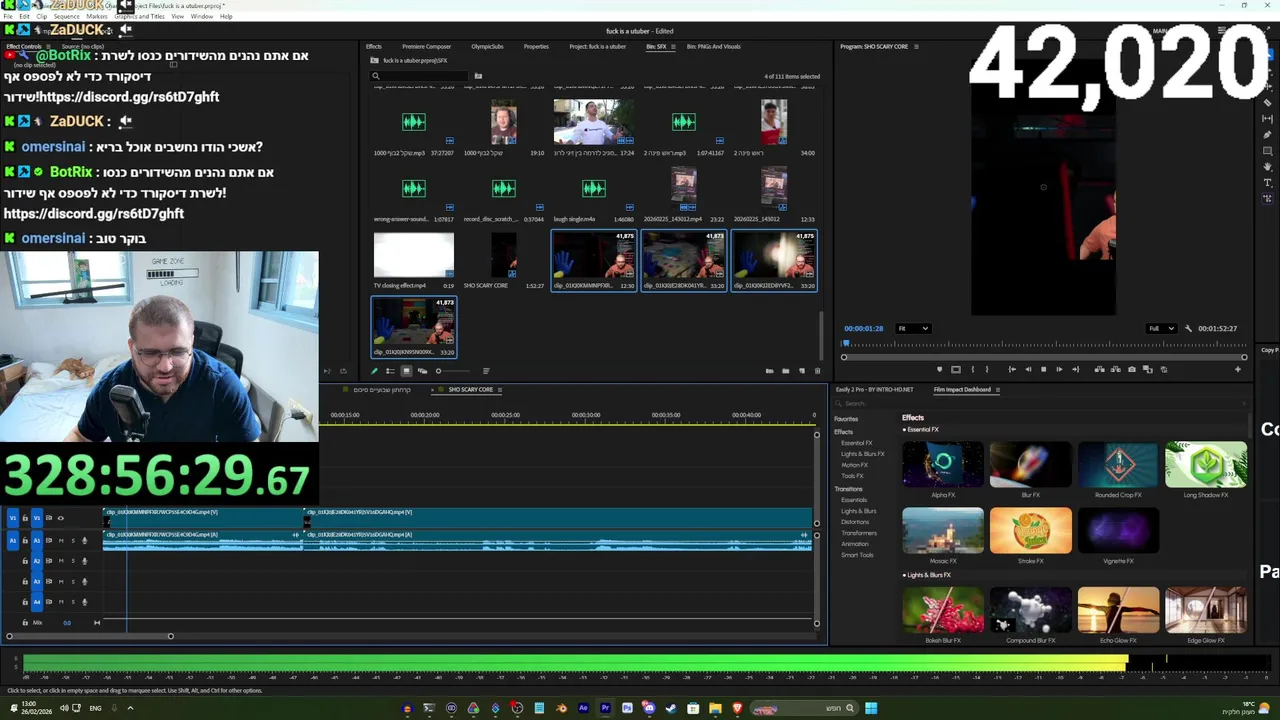This screenshot has height=720, width=1280.
Task: Collapse the Essential FX section
Action: click(920, 430)
